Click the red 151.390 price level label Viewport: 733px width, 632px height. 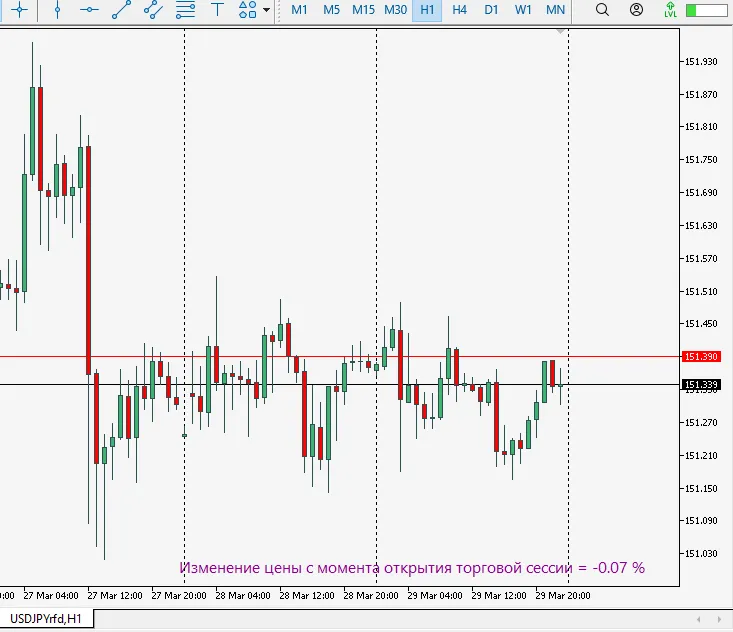tap(701, 356)
